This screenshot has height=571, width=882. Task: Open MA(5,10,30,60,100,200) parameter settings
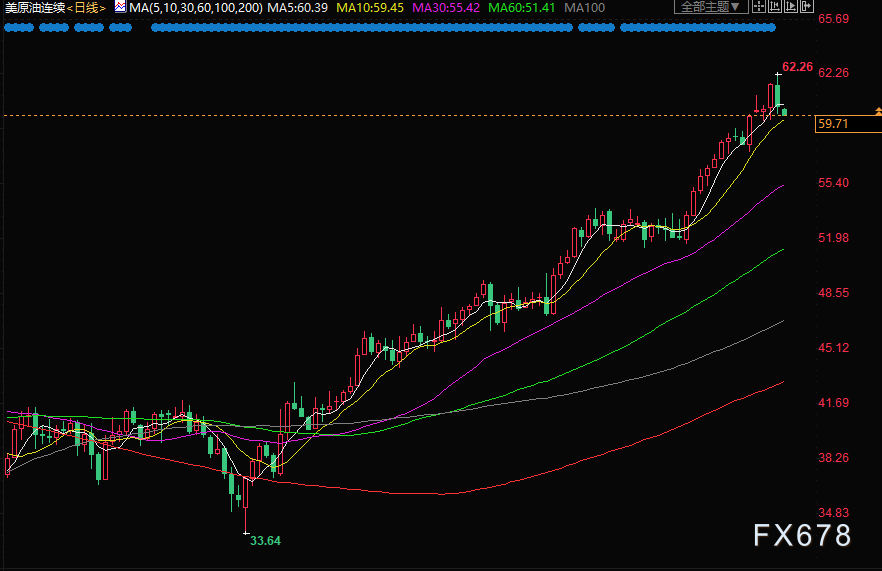[x=196, y=8]
